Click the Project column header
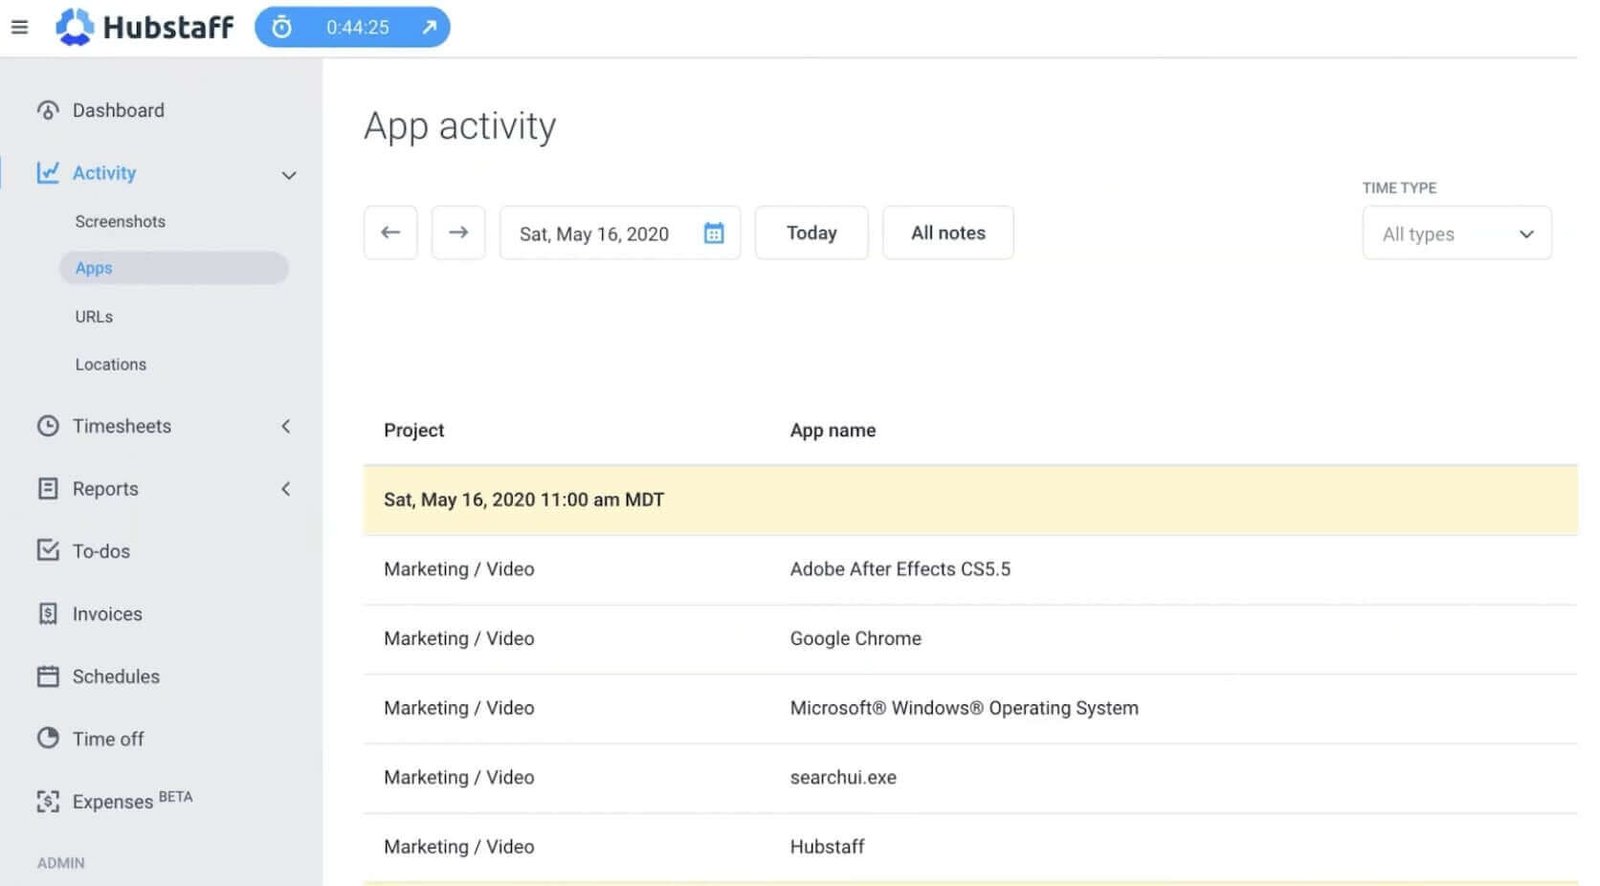Screen dimensions: 1600x886 pyautogui.click(x=414, y=430)
